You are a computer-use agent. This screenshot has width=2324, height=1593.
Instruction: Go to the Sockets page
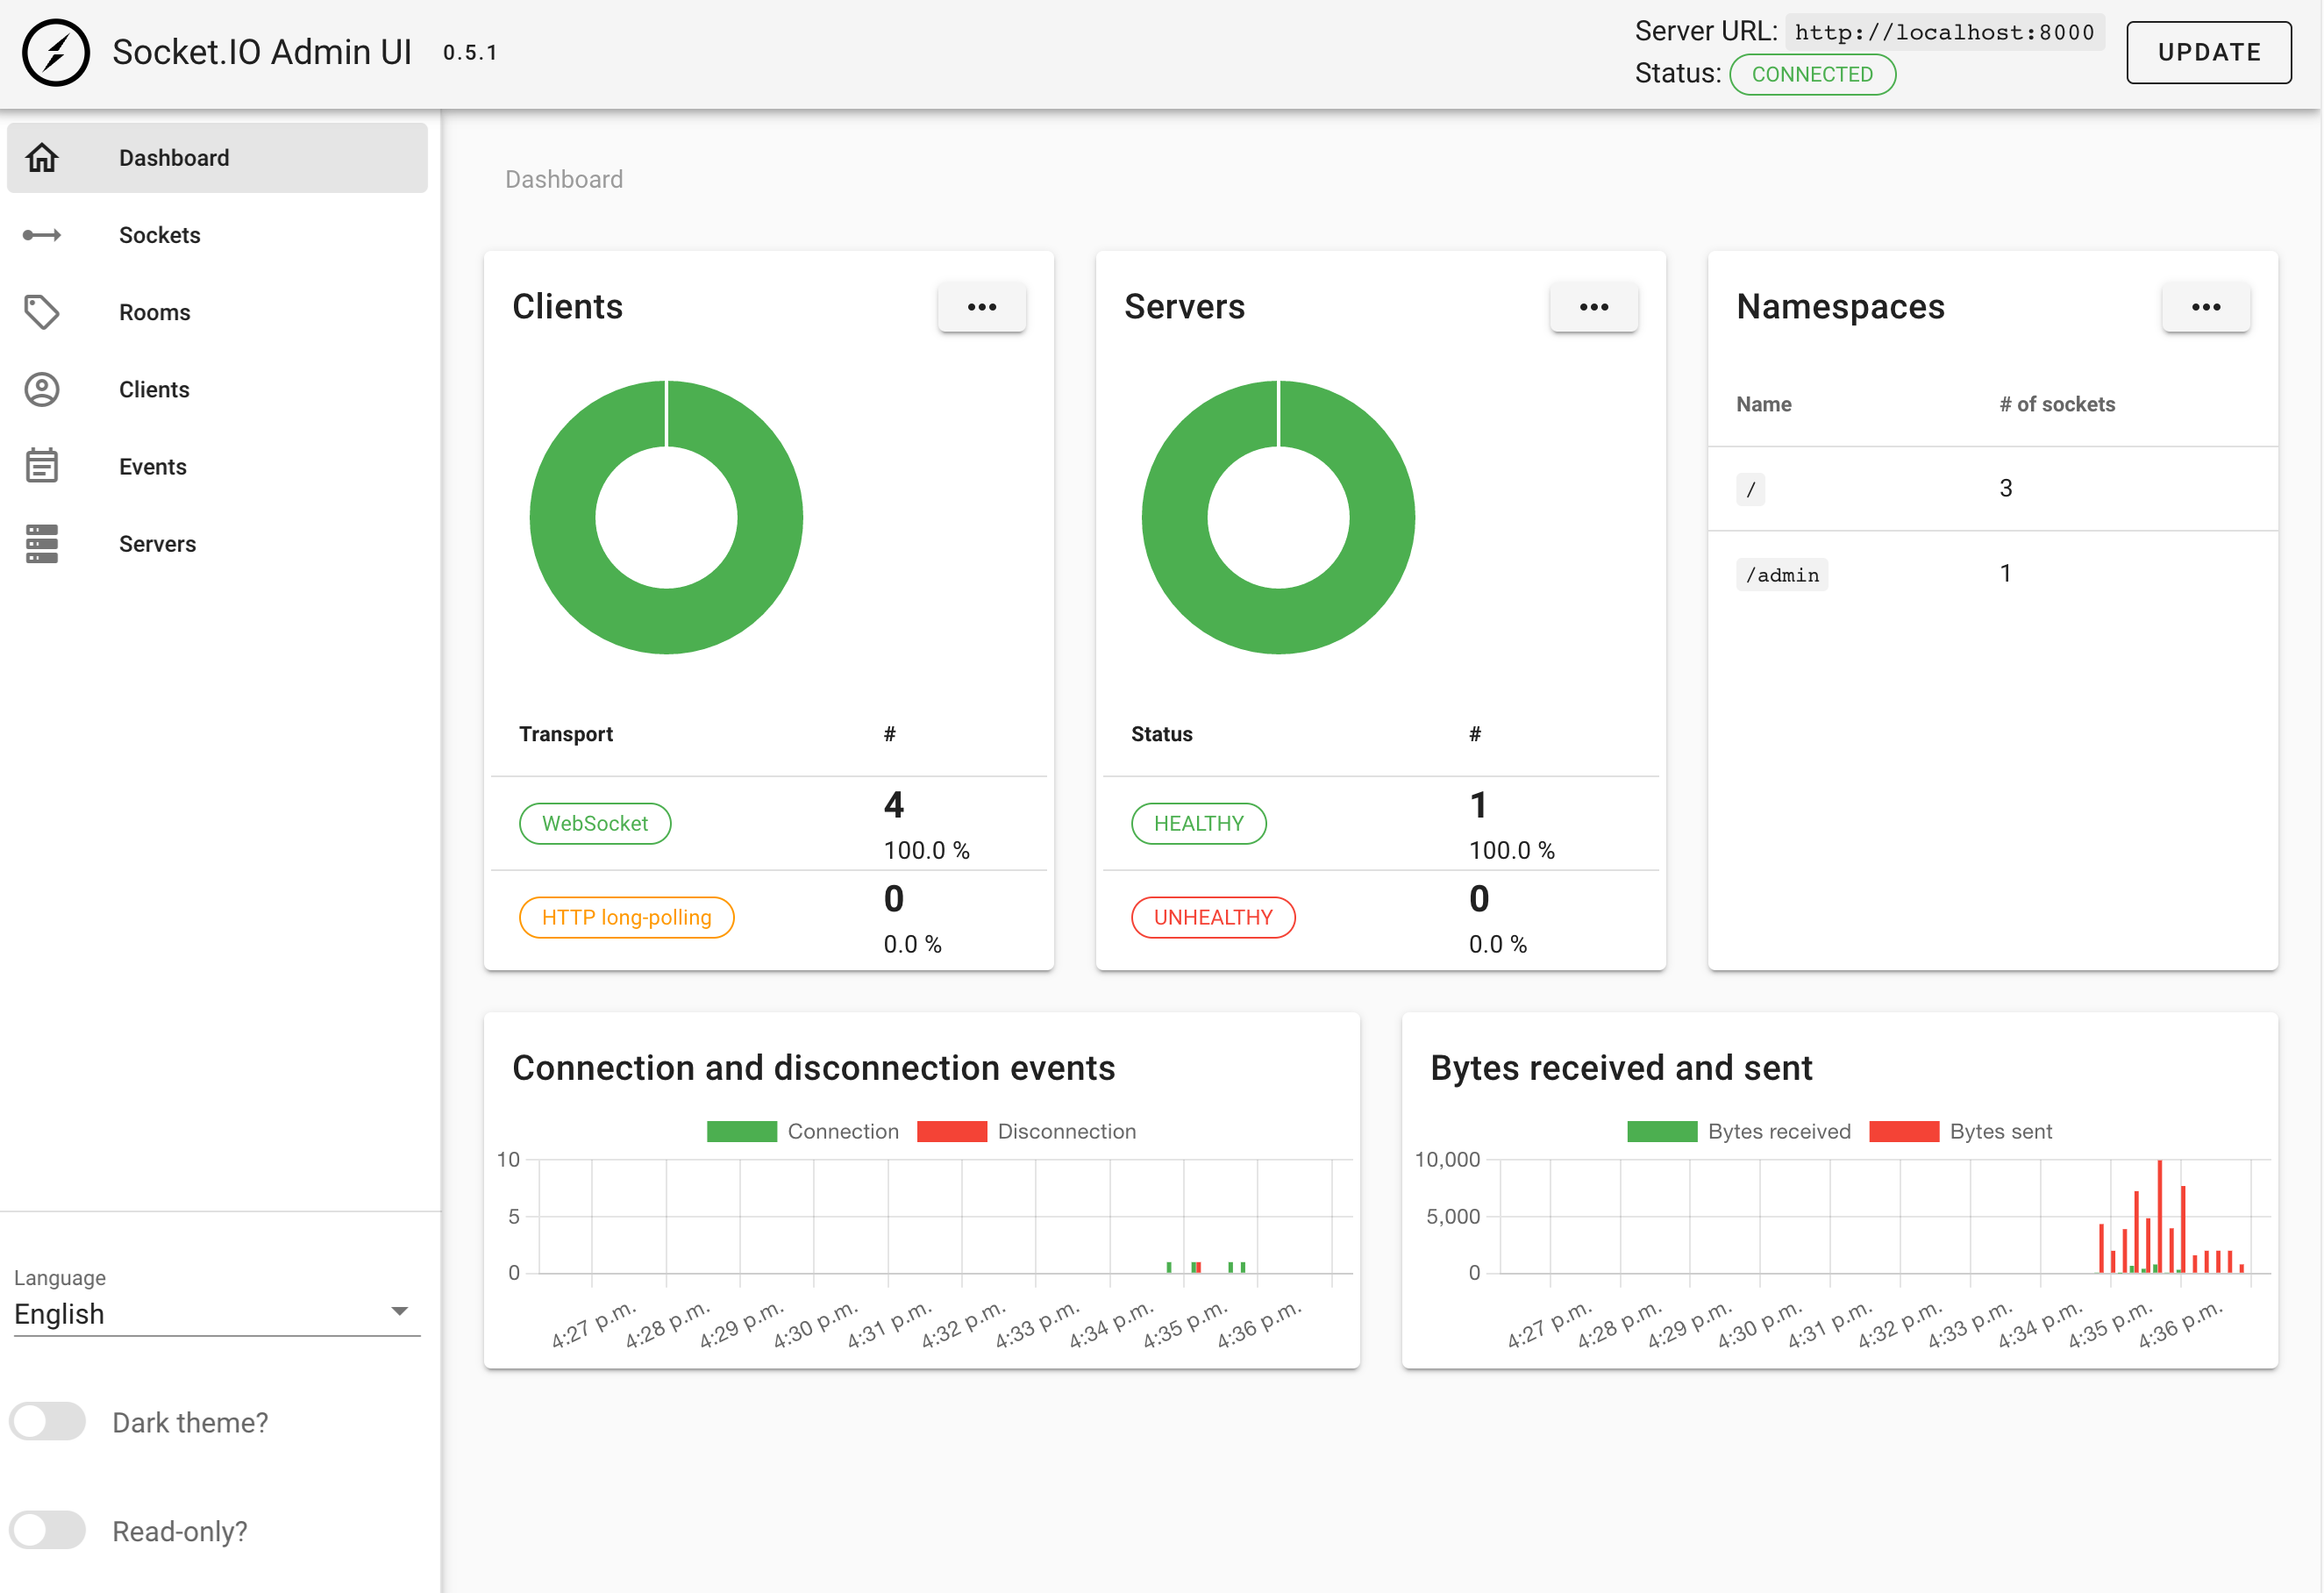(x=160, y=235)
